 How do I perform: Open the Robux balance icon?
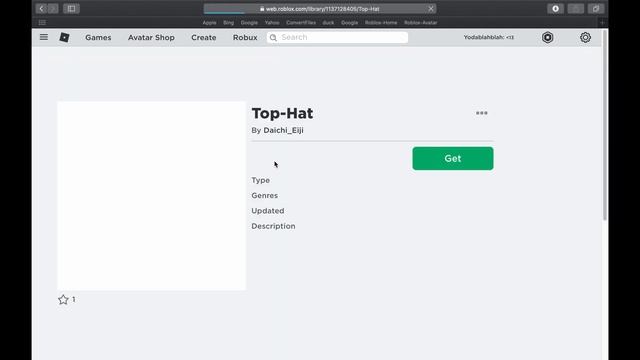point(547,37)
